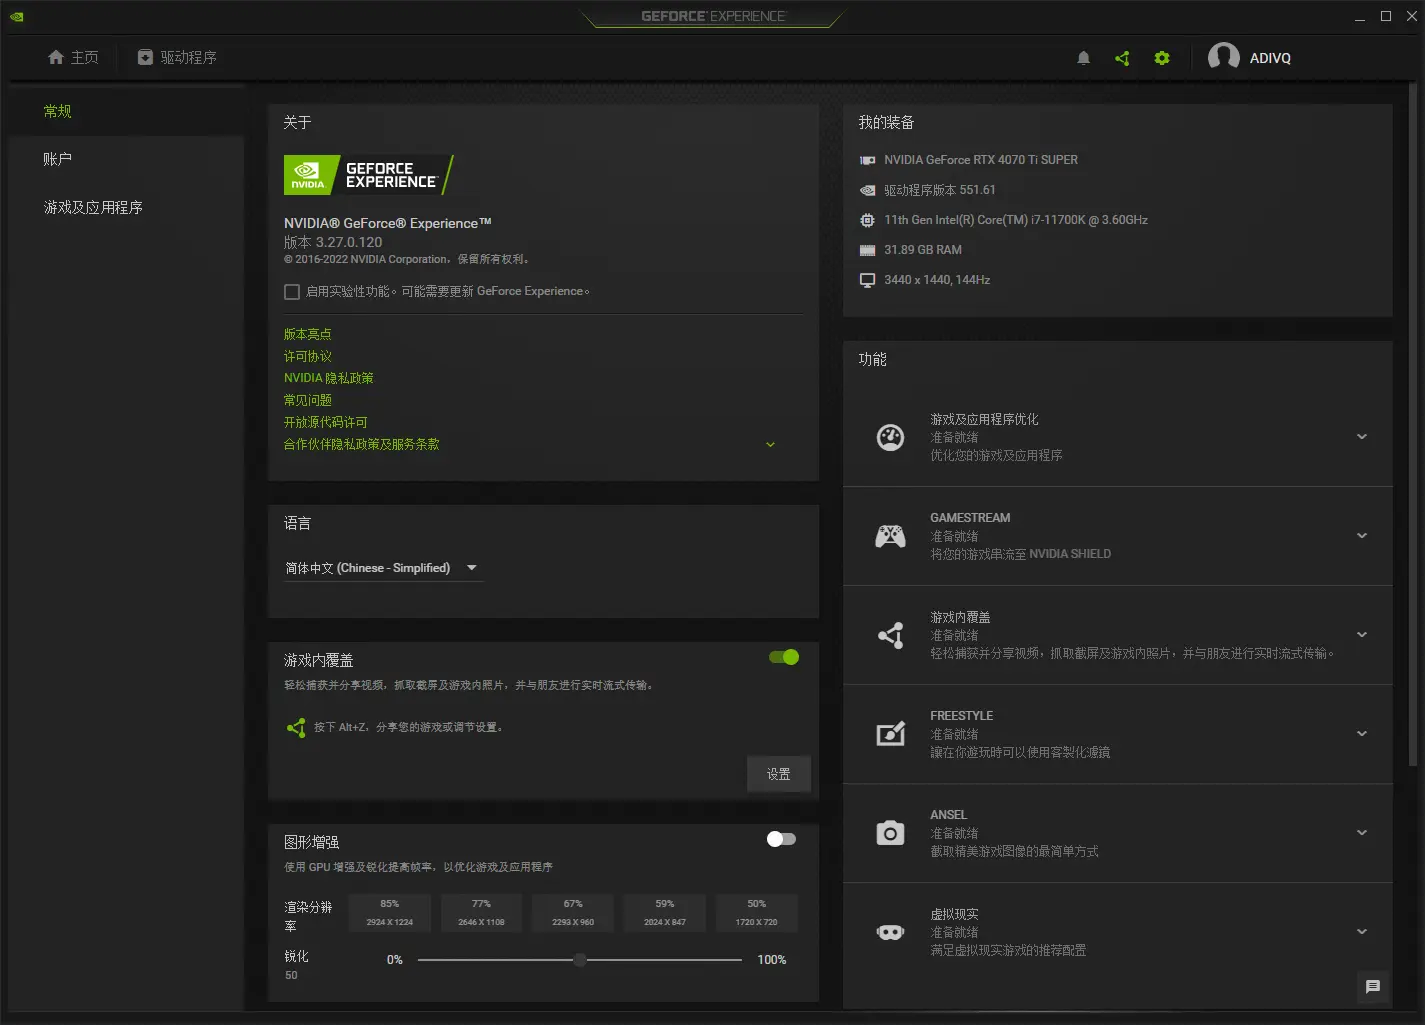Viewport: 1425px width, 1025px height.
Task: Click the vertical scrollbar on right edge
Action: pos(1413,425)
